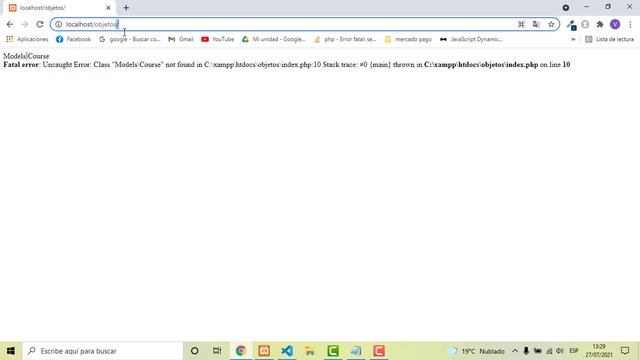Select the localhost/objetos/ tab

point(60,8)
